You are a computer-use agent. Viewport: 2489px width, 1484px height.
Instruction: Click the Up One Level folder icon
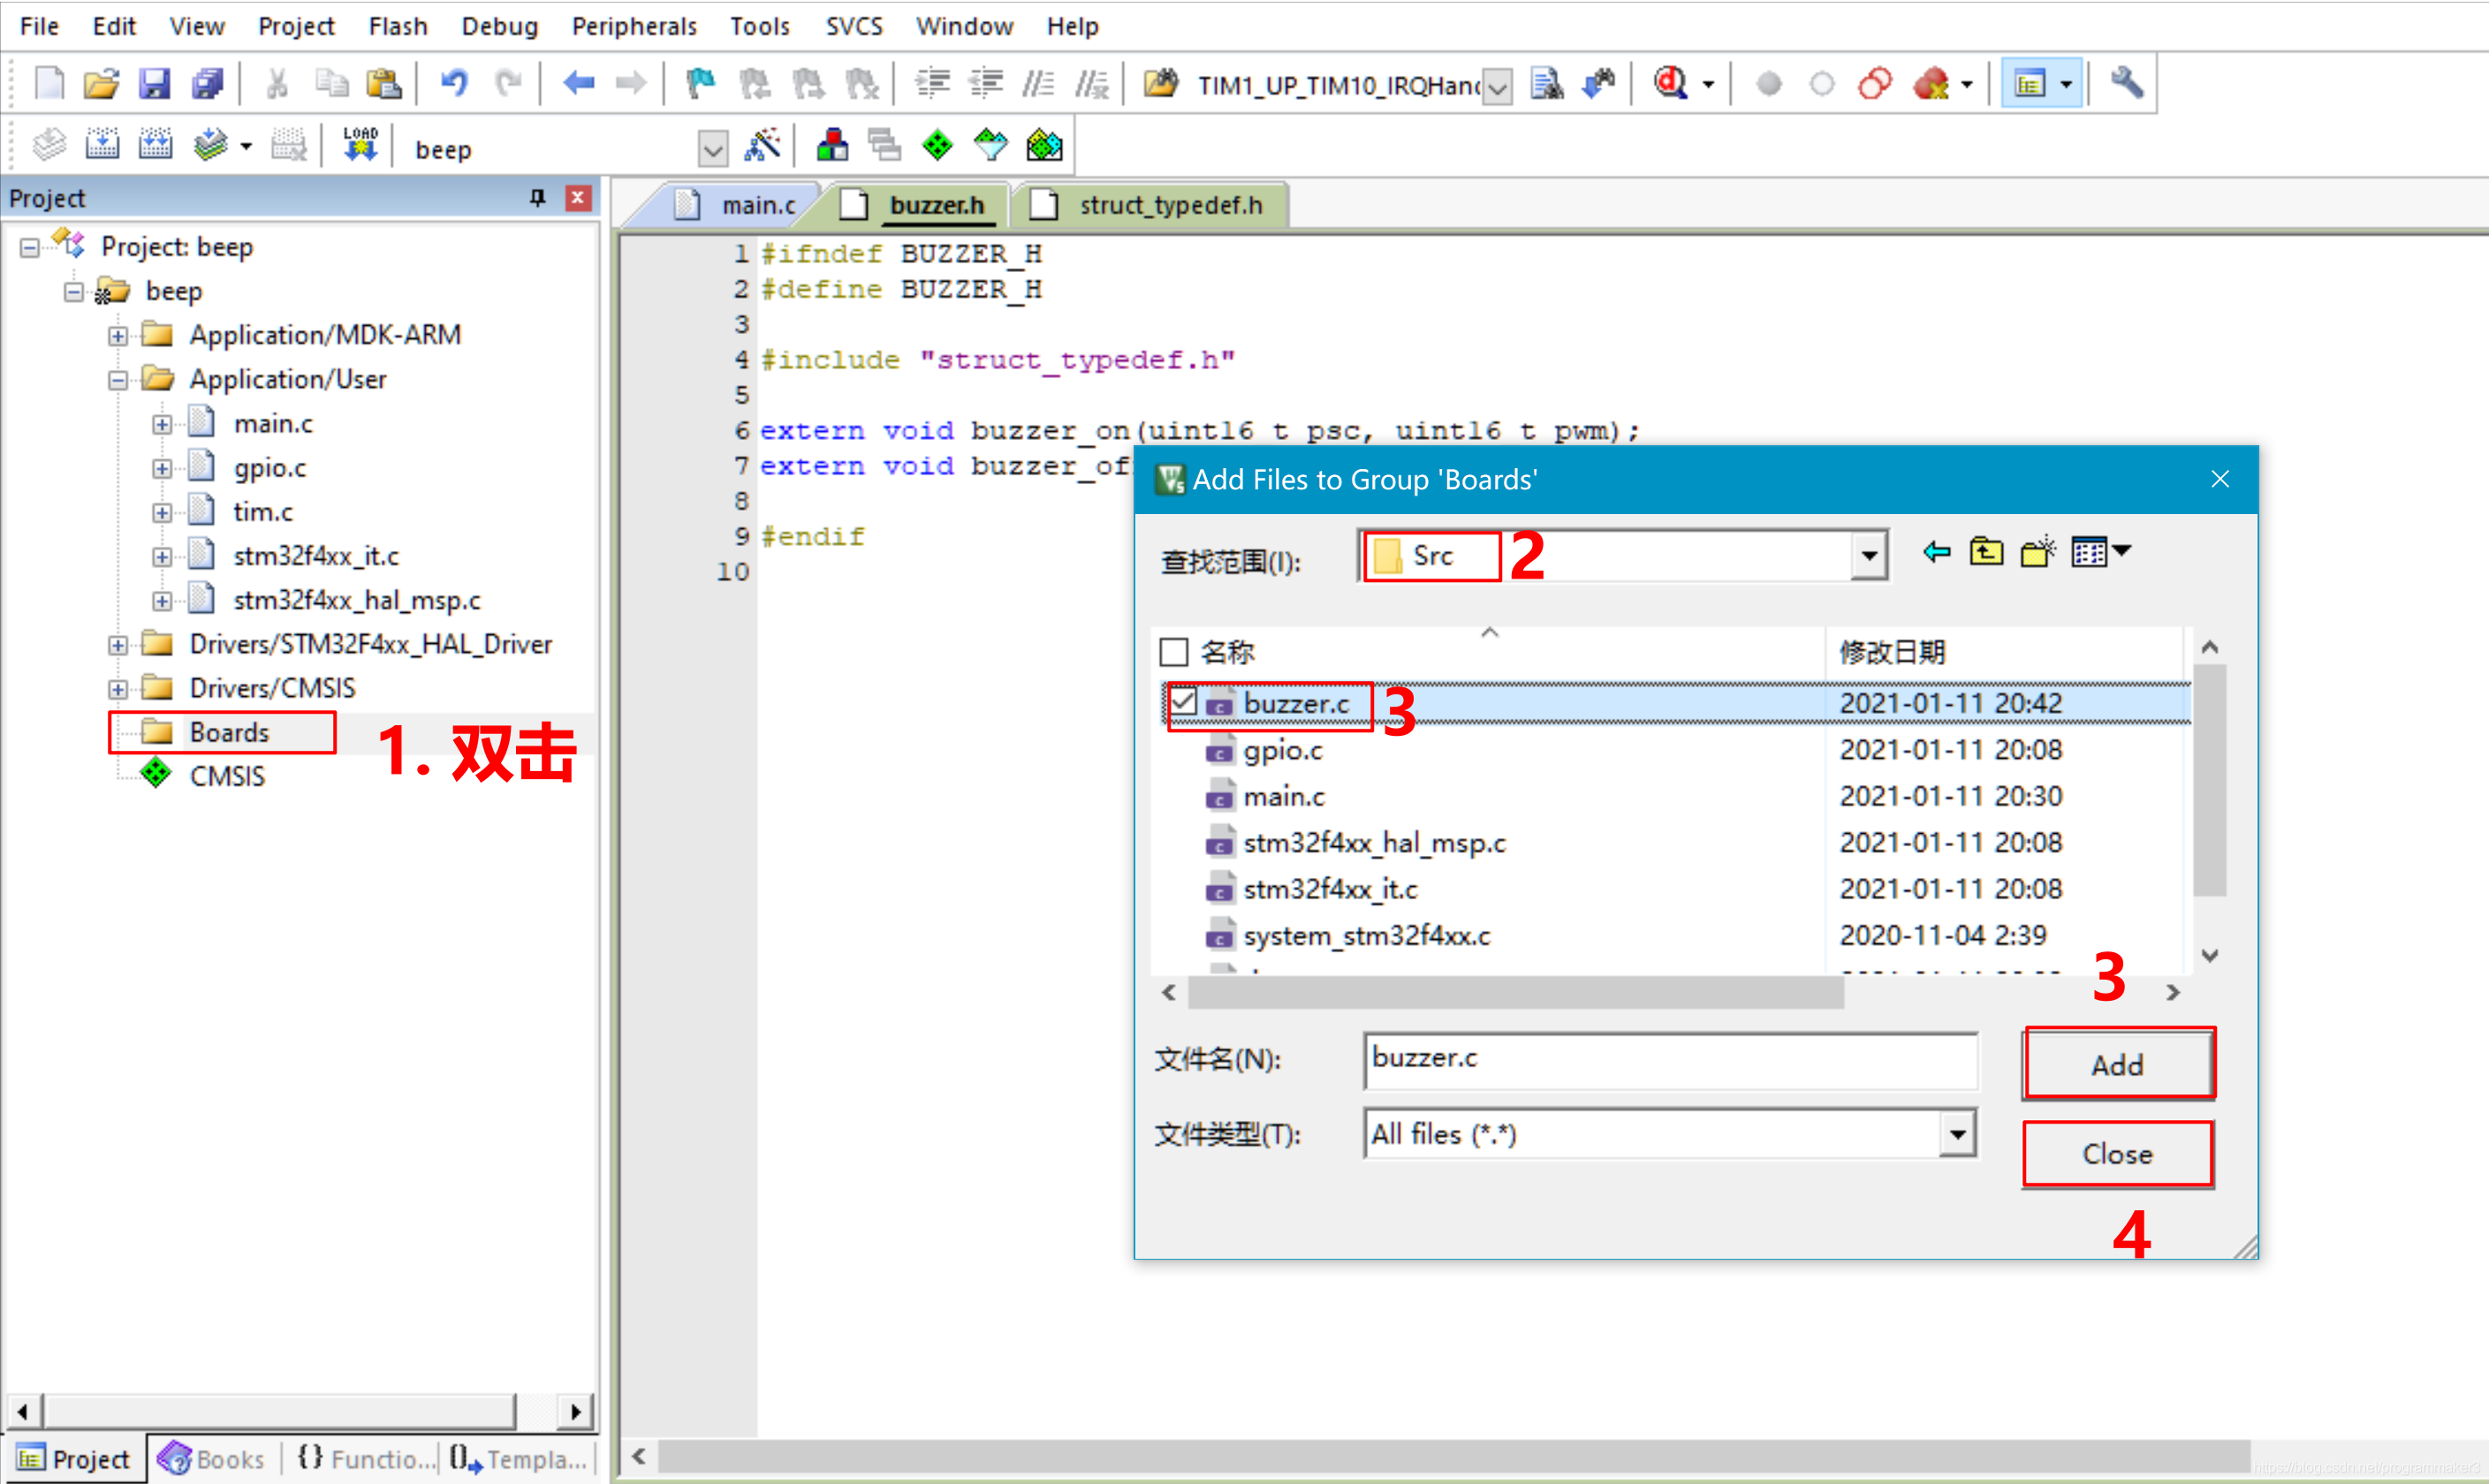[x=1986, y=553]
